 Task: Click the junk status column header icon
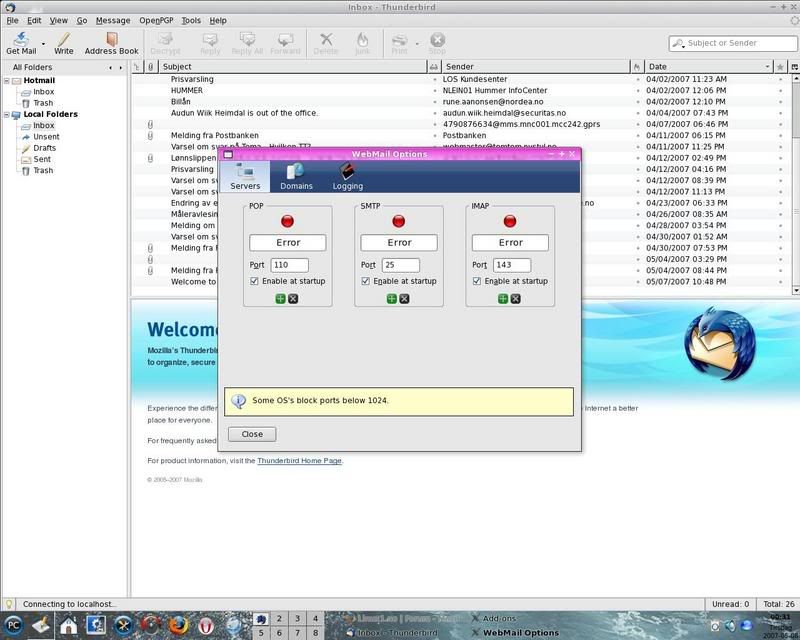[637, 66]
